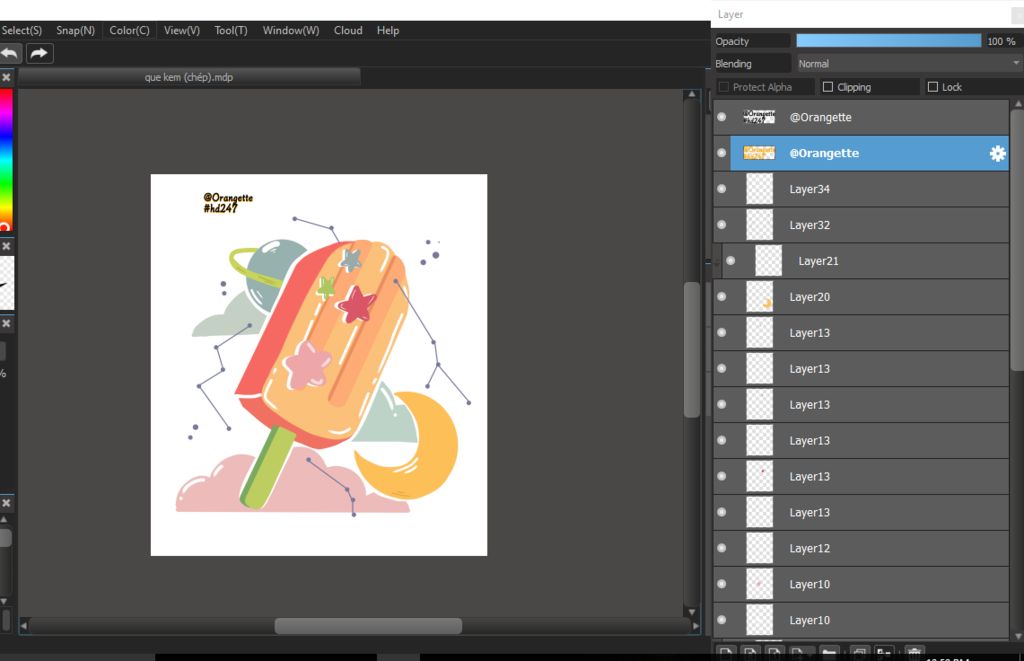Click the trash icon below the layer list

(914, 653)
